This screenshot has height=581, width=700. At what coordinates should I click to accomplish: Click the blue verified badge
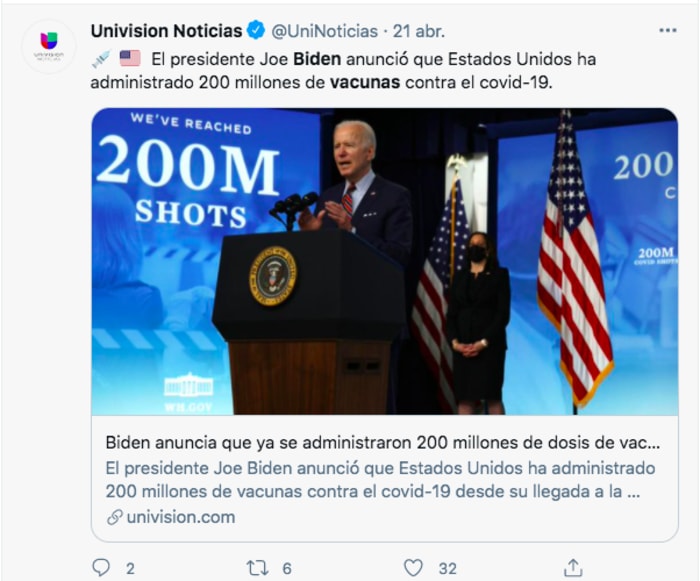258,31
